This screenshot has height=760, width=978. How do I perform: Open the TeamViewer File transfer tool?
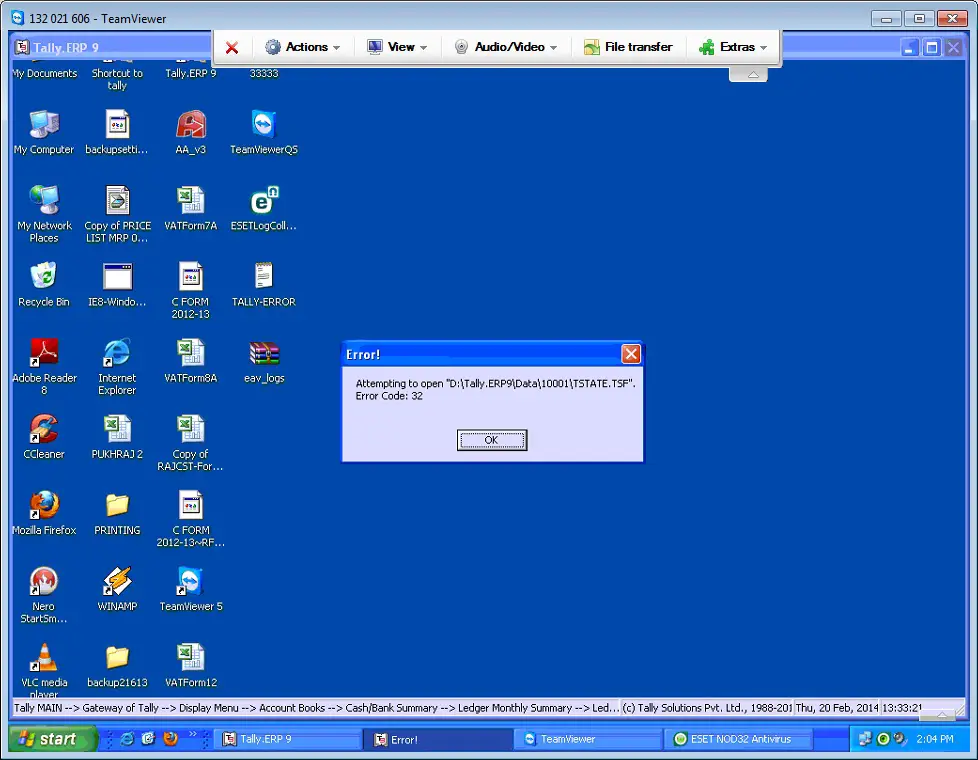[628, 47]
